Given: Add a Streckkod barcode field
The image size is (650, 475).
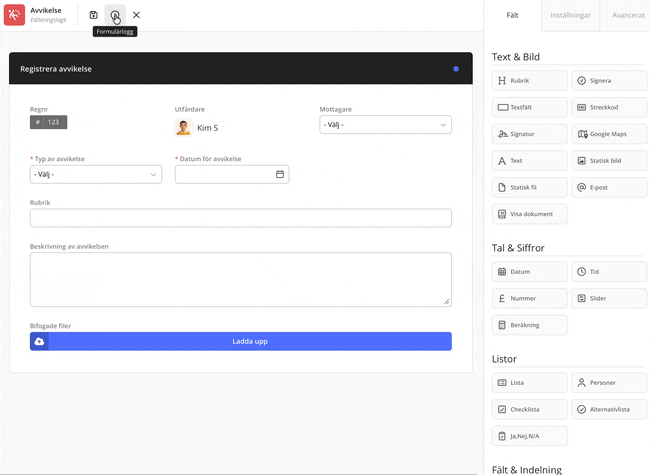Looking at the screenshot, I should pos(610,106).
